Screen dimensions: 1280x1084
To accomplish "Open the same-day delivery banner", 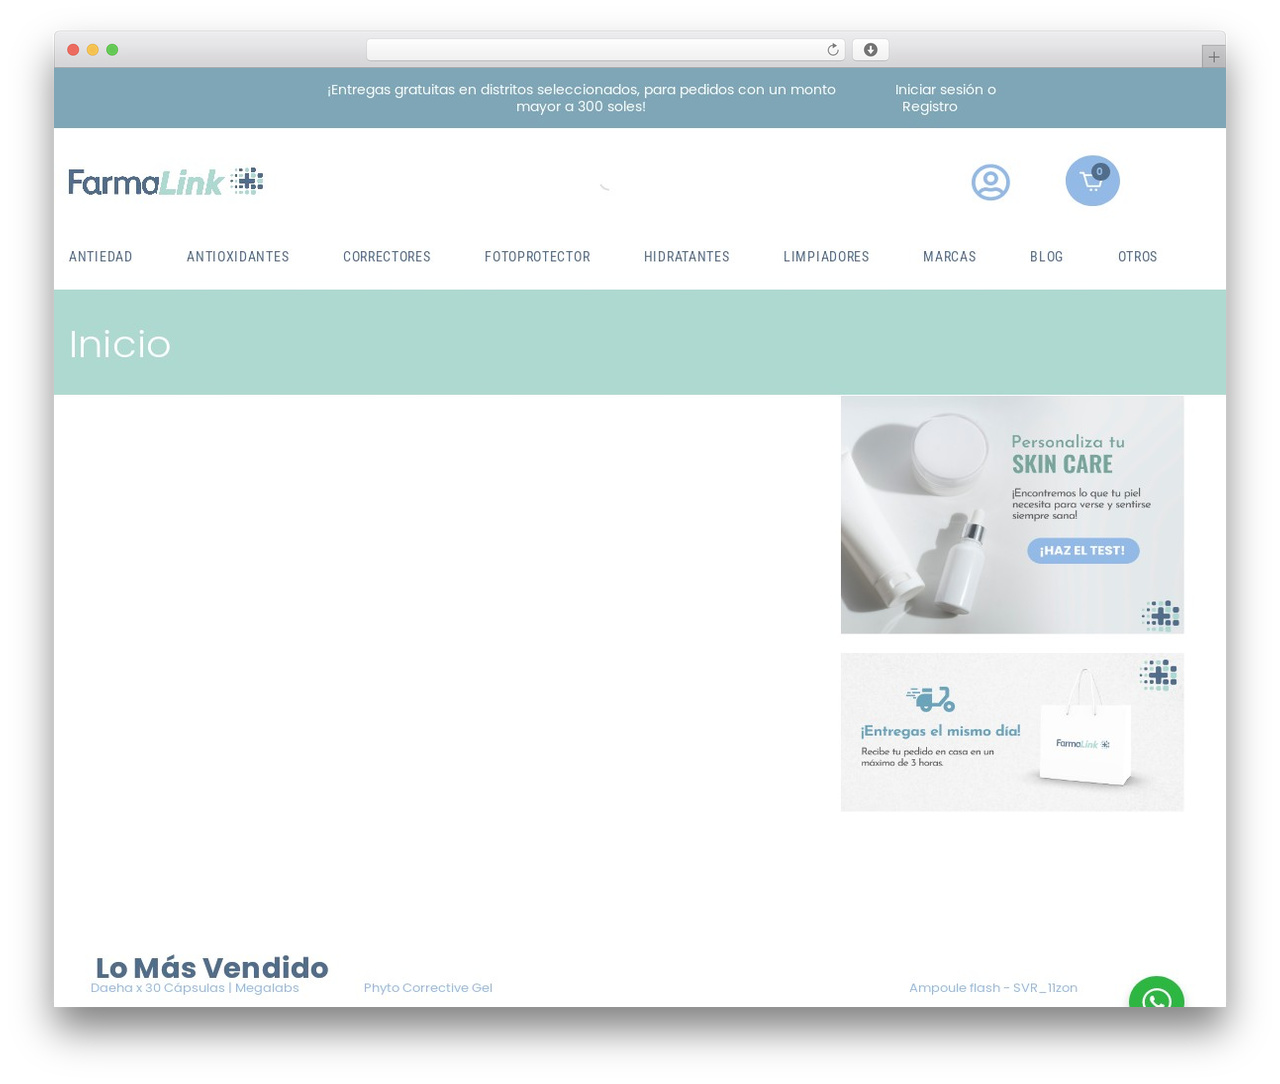I will tap(1012, 732).
